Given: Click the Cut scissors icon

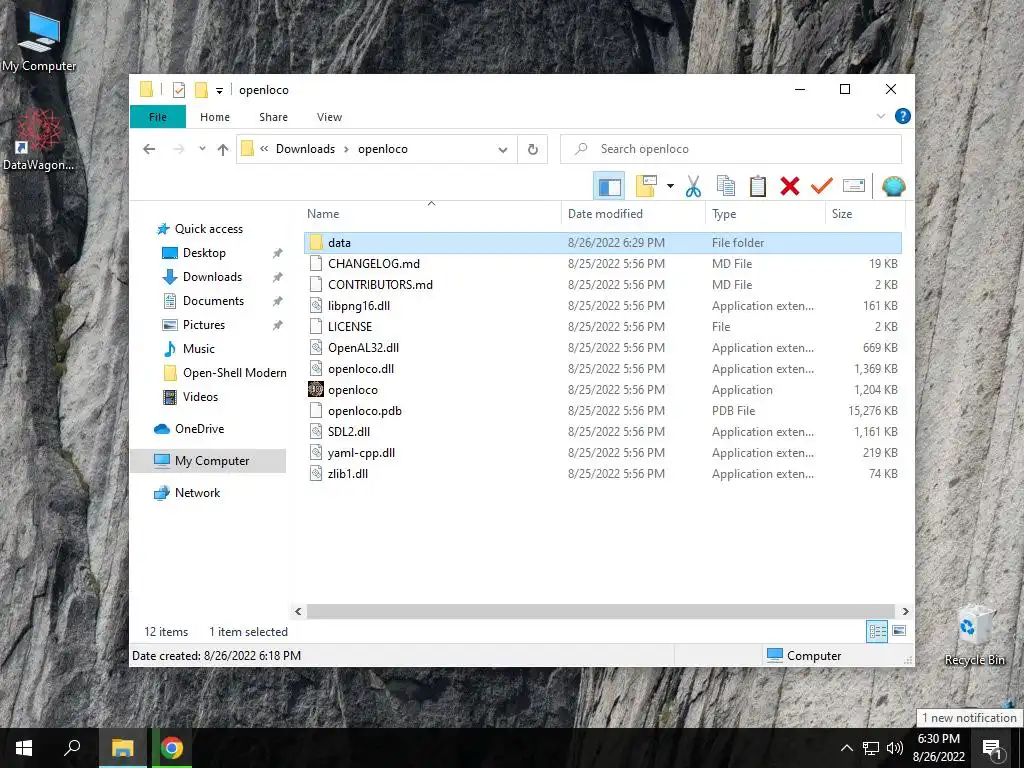Looking at the screenshot, I should point(693,187).
